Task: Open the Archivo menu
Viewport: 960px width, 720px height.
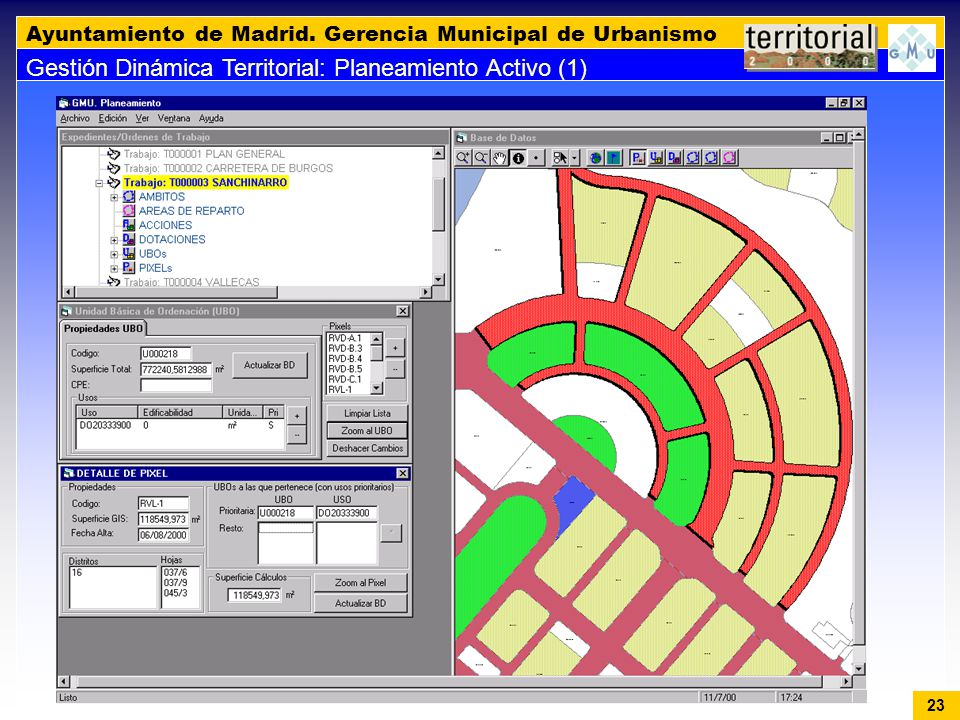Action: tap(75, 118)
